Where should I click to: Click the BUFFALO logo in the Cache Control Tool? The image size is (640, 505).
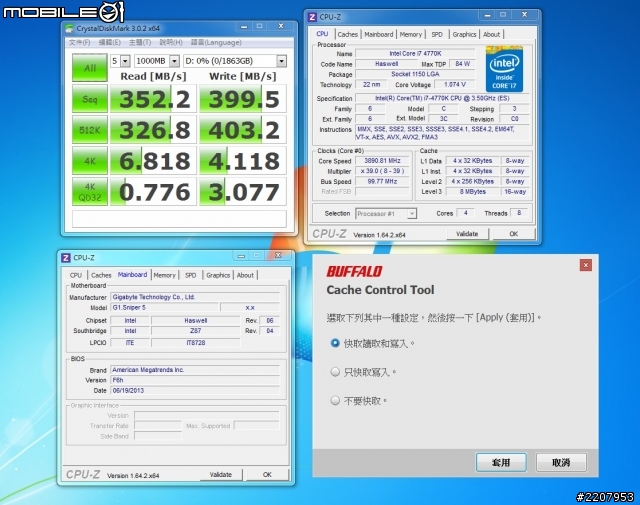[354, 271]
